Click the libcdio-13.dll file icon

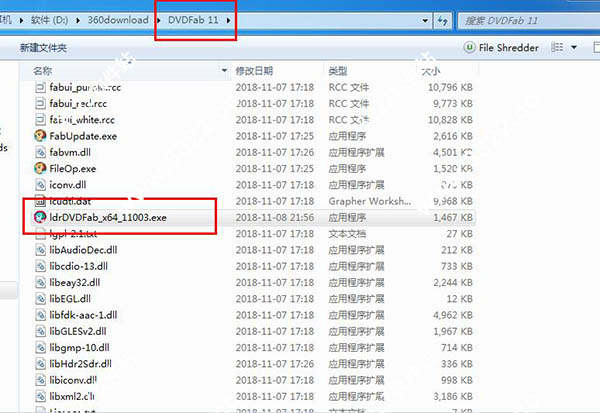point(40,266)
